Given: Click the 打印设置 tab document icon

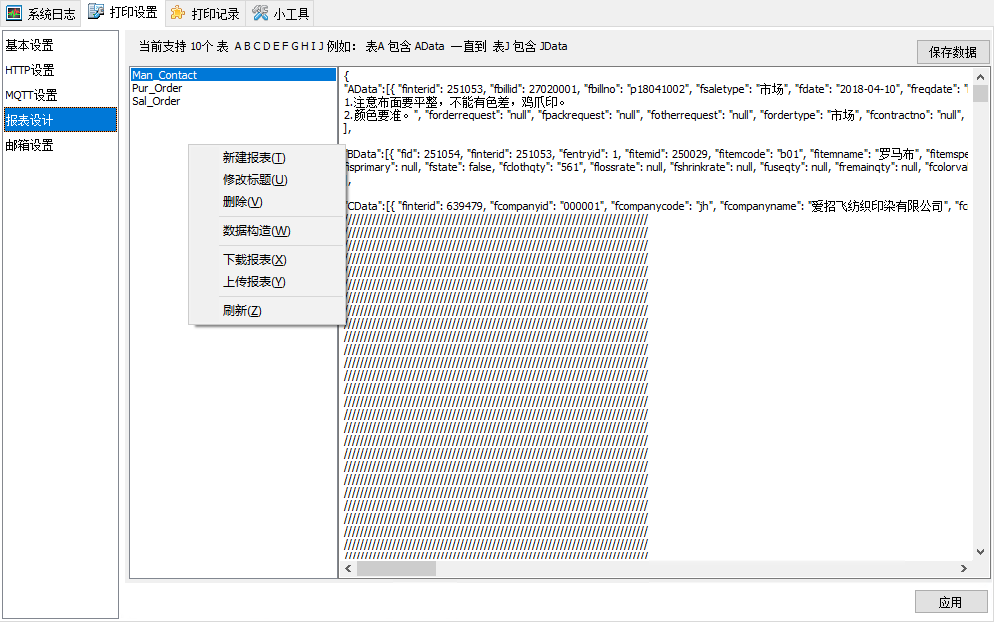Looking at the screenshot, I should pyautogui.click(x=96, y=11).
